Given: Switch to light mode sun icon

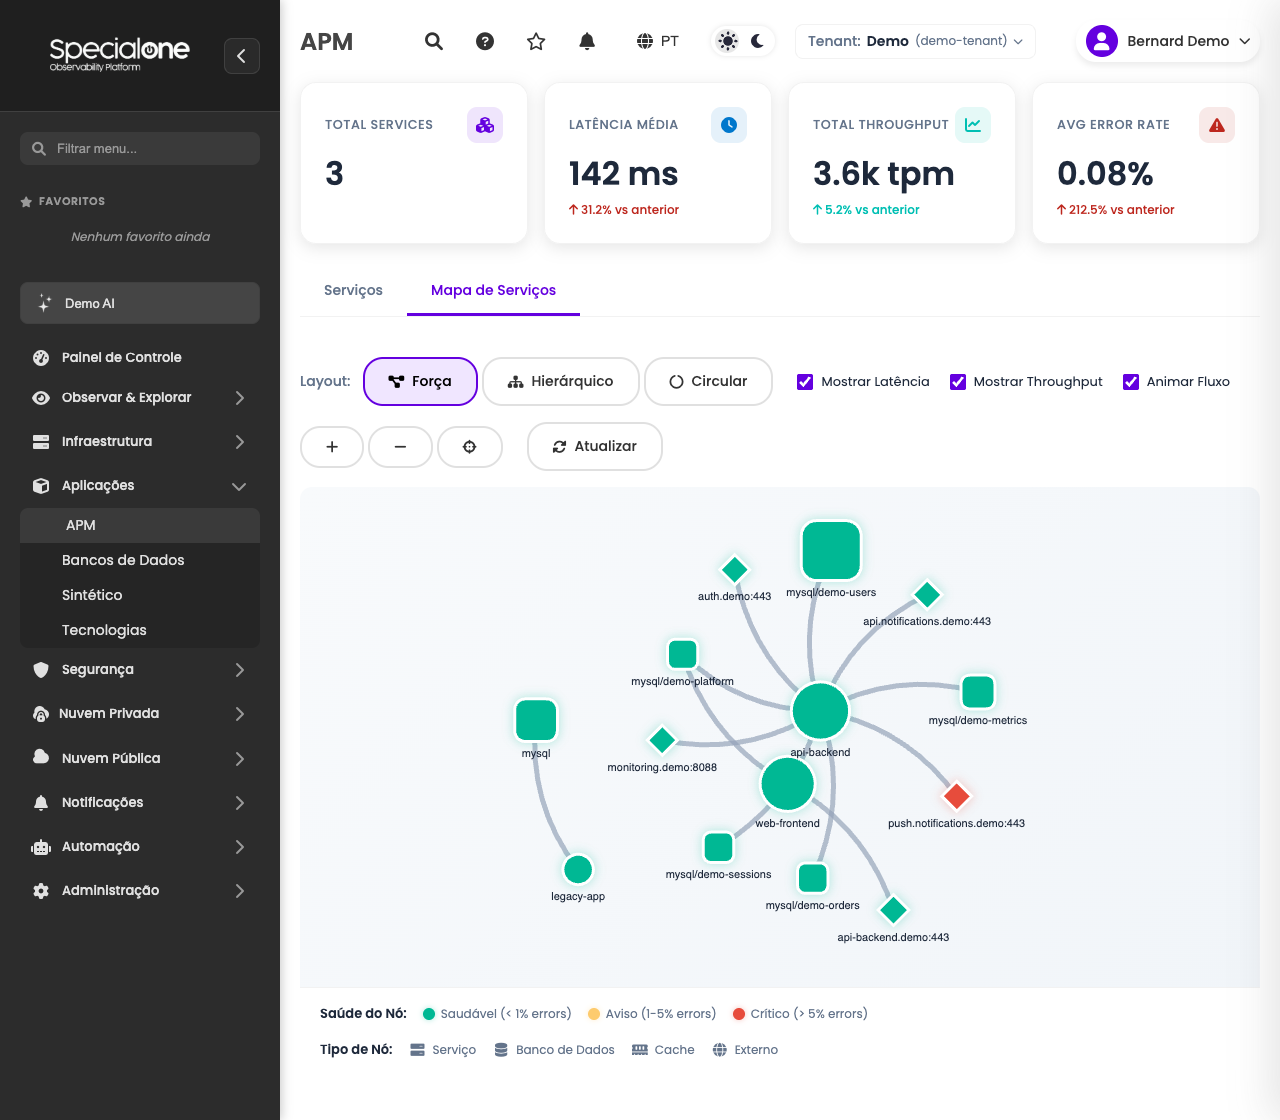Looking at the screenshot, I should 728,41.
